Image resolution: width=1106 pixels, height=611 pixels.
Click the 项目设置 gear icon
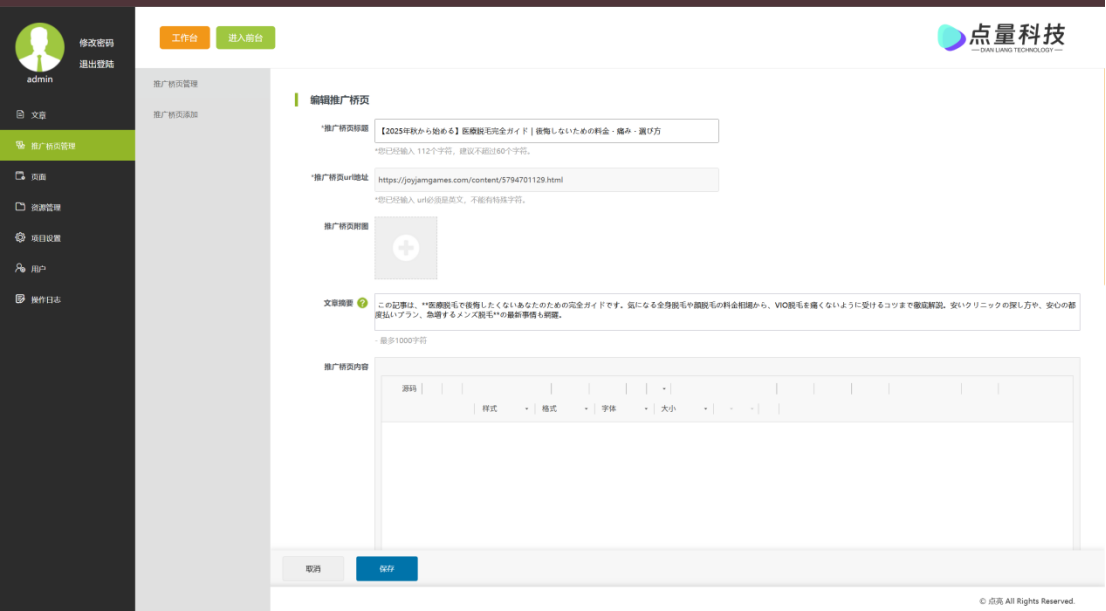[20, 238]
